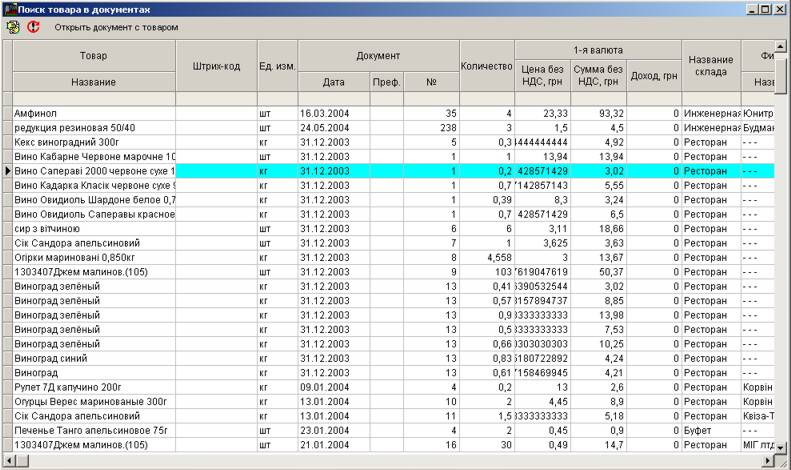Viewport: 791px width, 470px height.
Task: Click the 'Количество' column header
Action: click(486, 66)
